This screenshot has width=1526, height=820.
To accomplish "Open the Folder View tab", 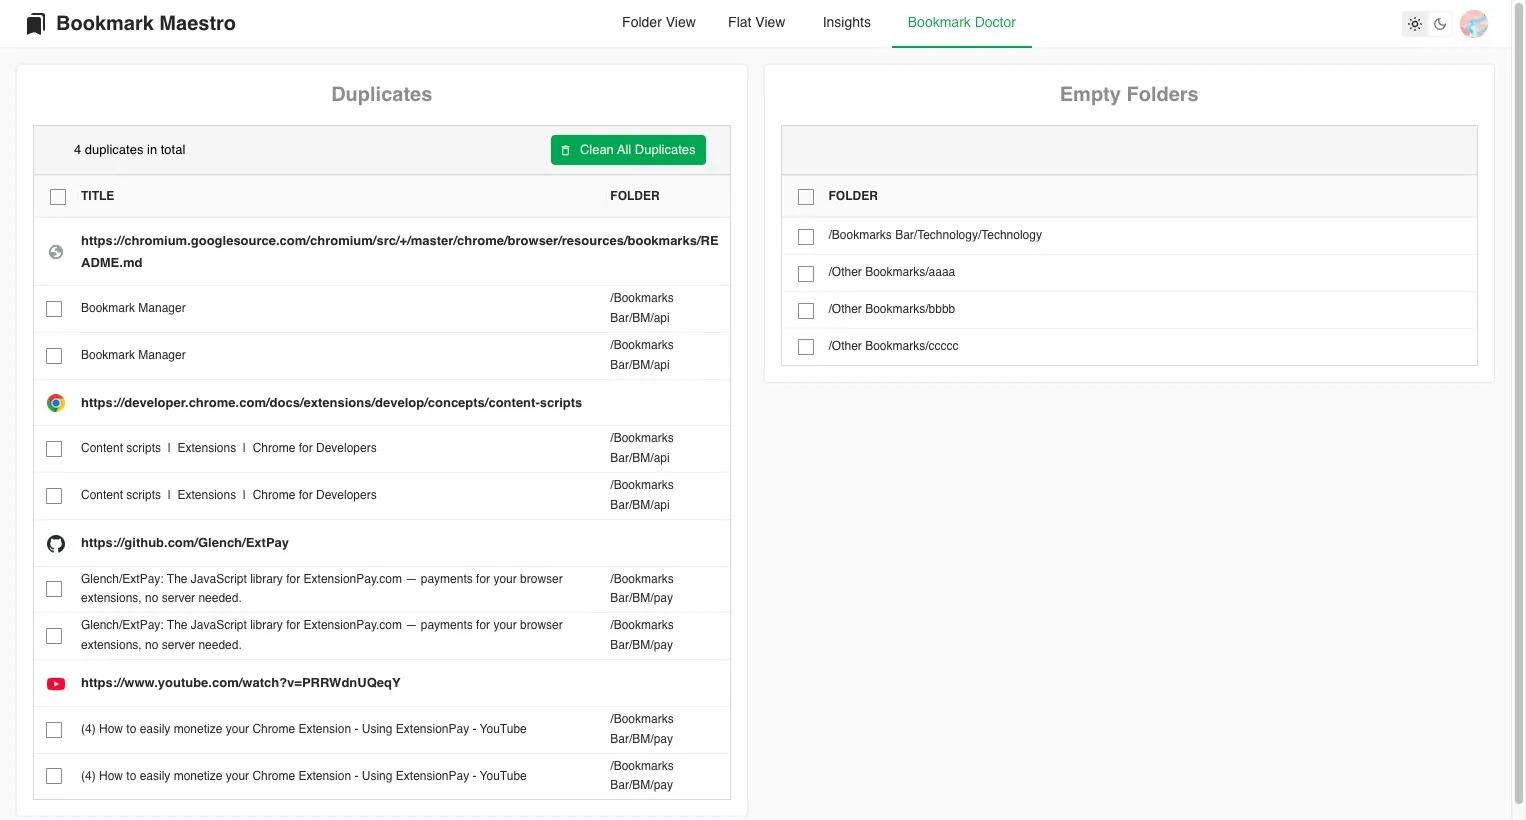I will (x=659, y=22).
